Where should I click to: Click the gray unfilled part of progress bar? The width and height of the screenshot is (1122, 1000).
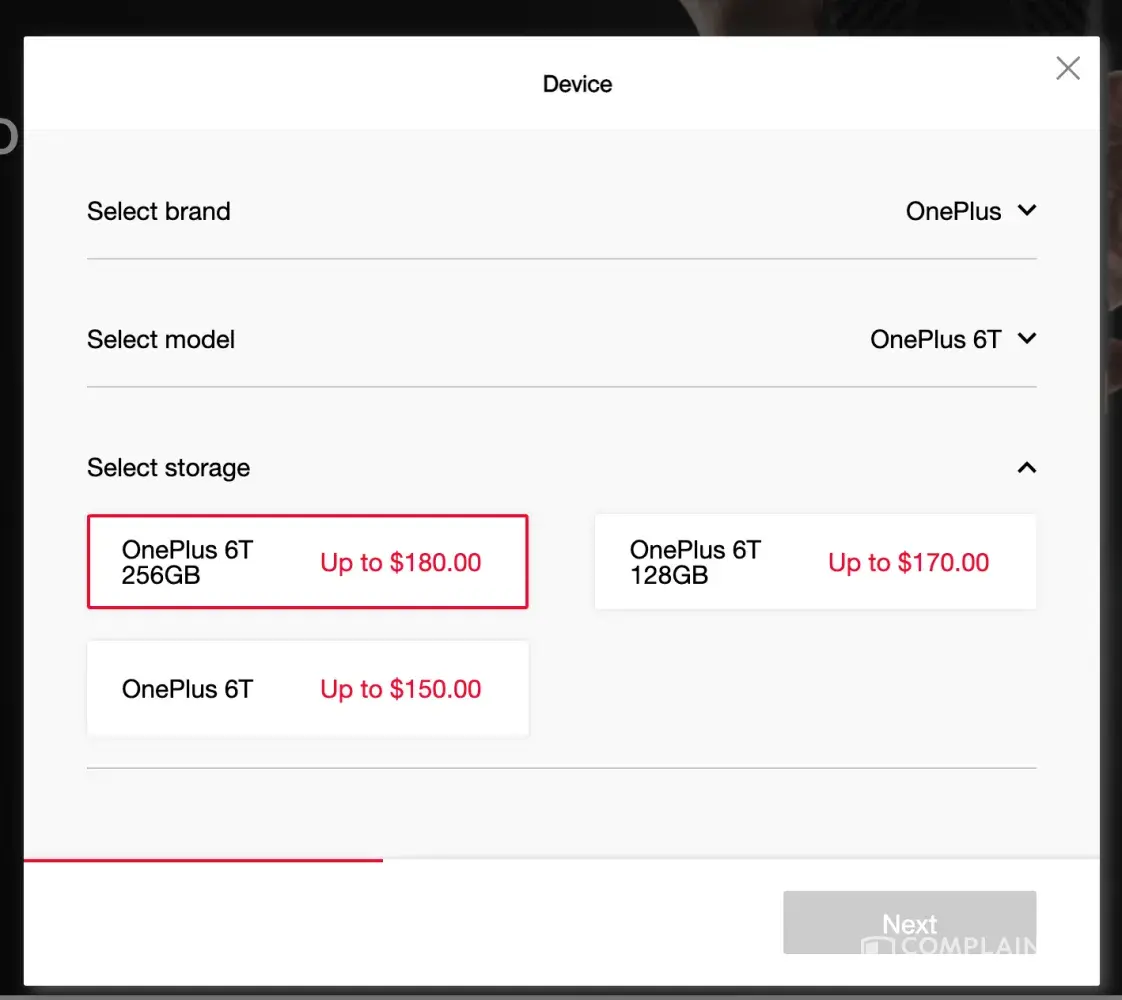(x=740, y=859)
